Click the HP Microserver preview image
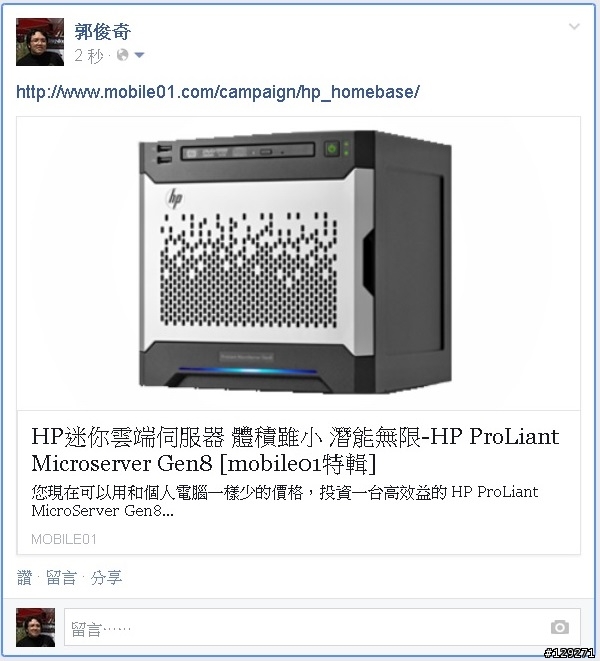 point(299,263)
